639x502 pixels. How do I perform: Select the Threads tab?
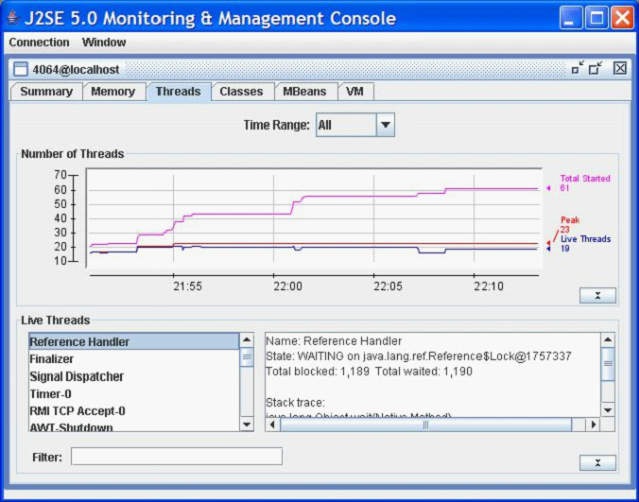point(178,92)
